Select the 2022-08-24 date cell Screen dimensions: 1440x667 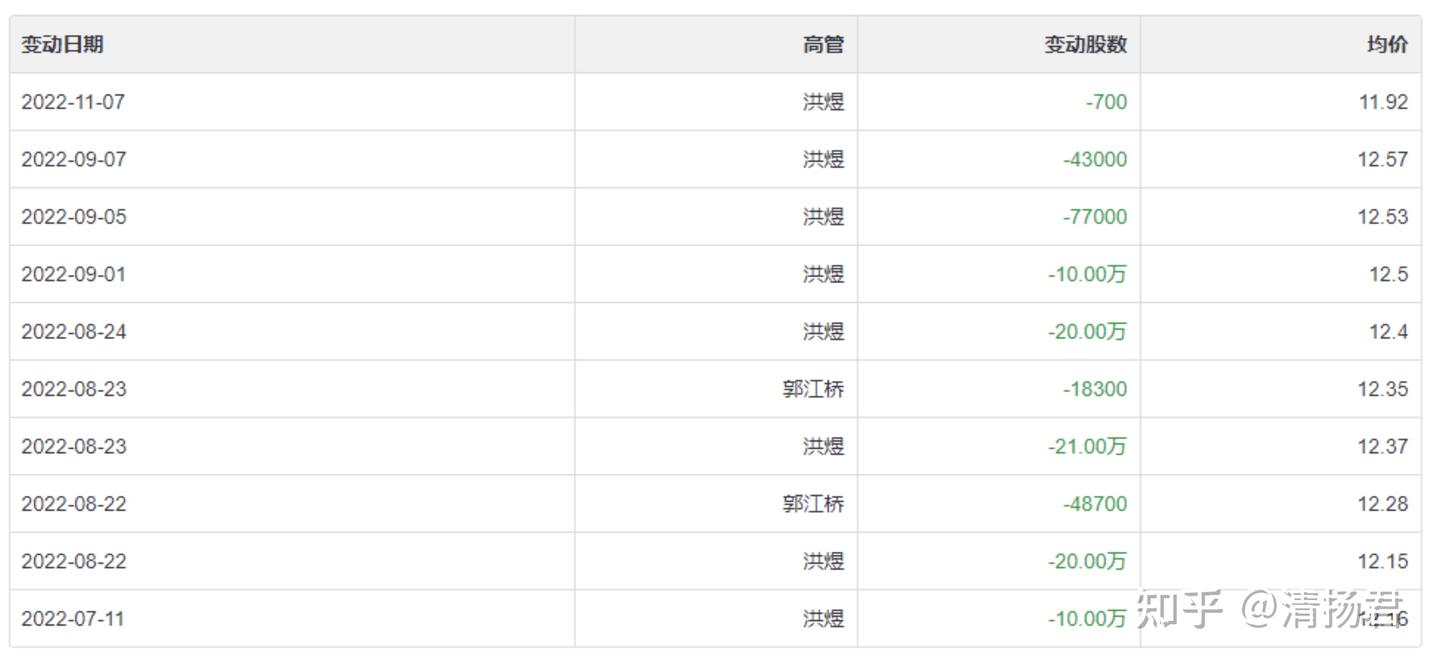click(x=74, y=332)
